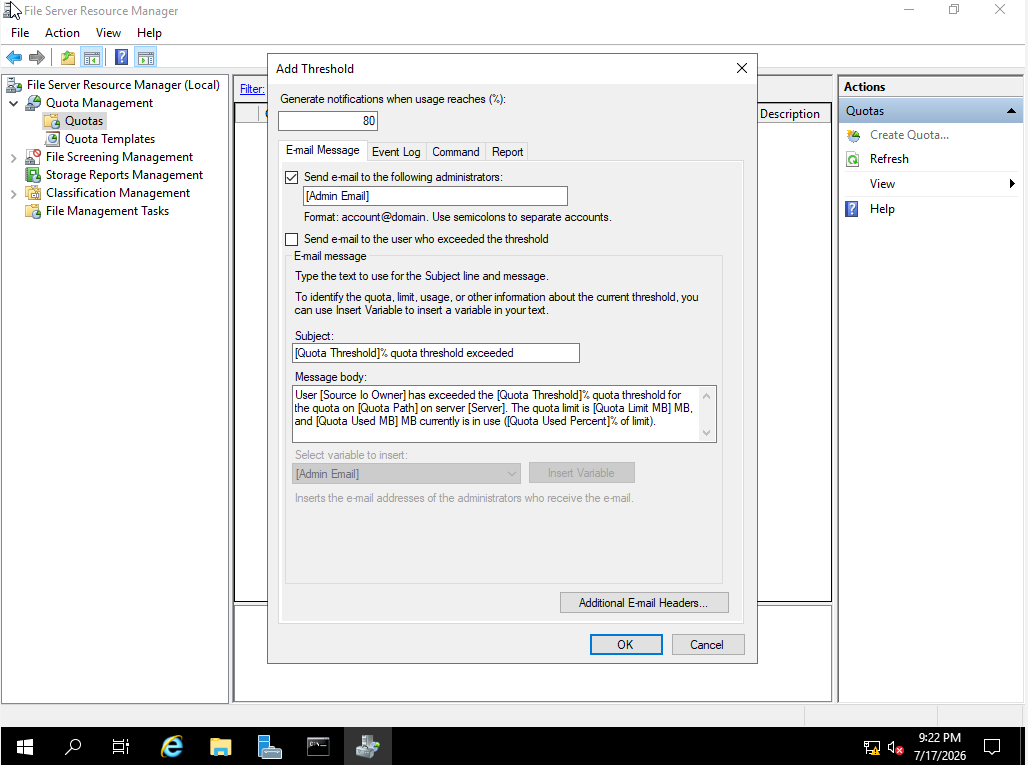The height and width of the screenshot is (765, 1028).
Task: Click the blue Help toolbar icon
Action: click(121, 58)
